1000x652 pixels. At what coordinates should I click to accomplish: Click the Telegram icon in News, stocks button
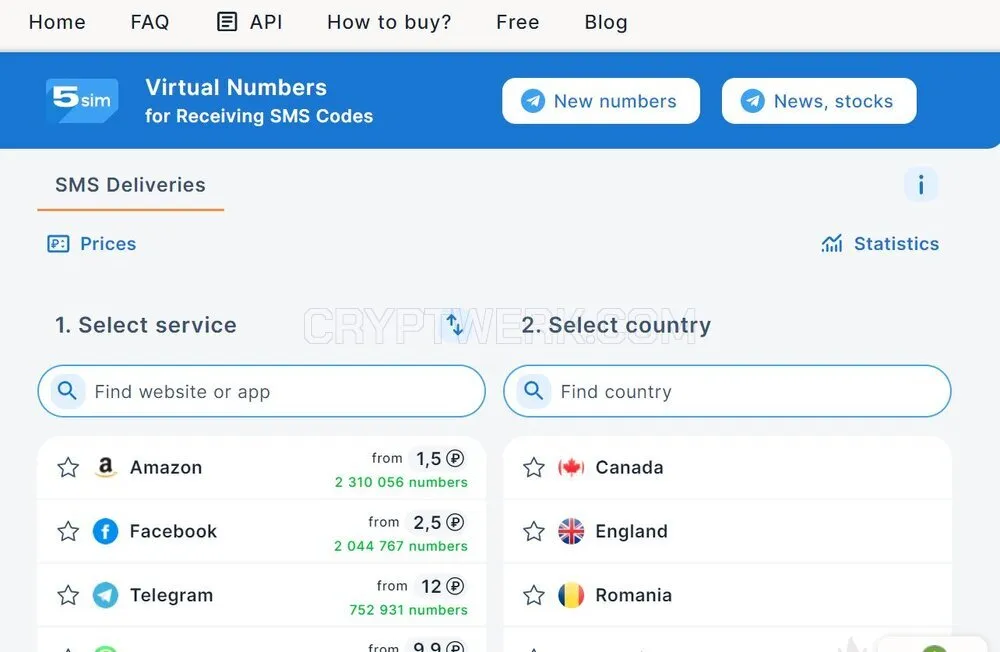click(x=753, y=101)
